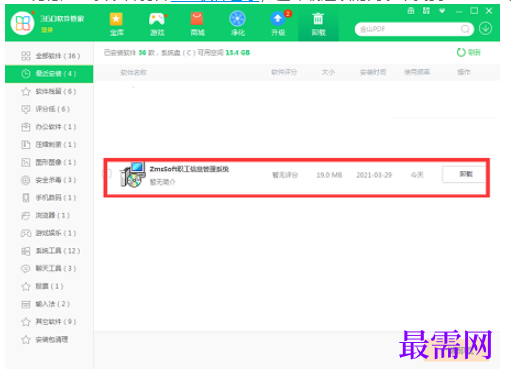The width and height of the screenshot is (511, 376).
Task: Open 手机数码 (1) category
Action: [x=49, y=198]
